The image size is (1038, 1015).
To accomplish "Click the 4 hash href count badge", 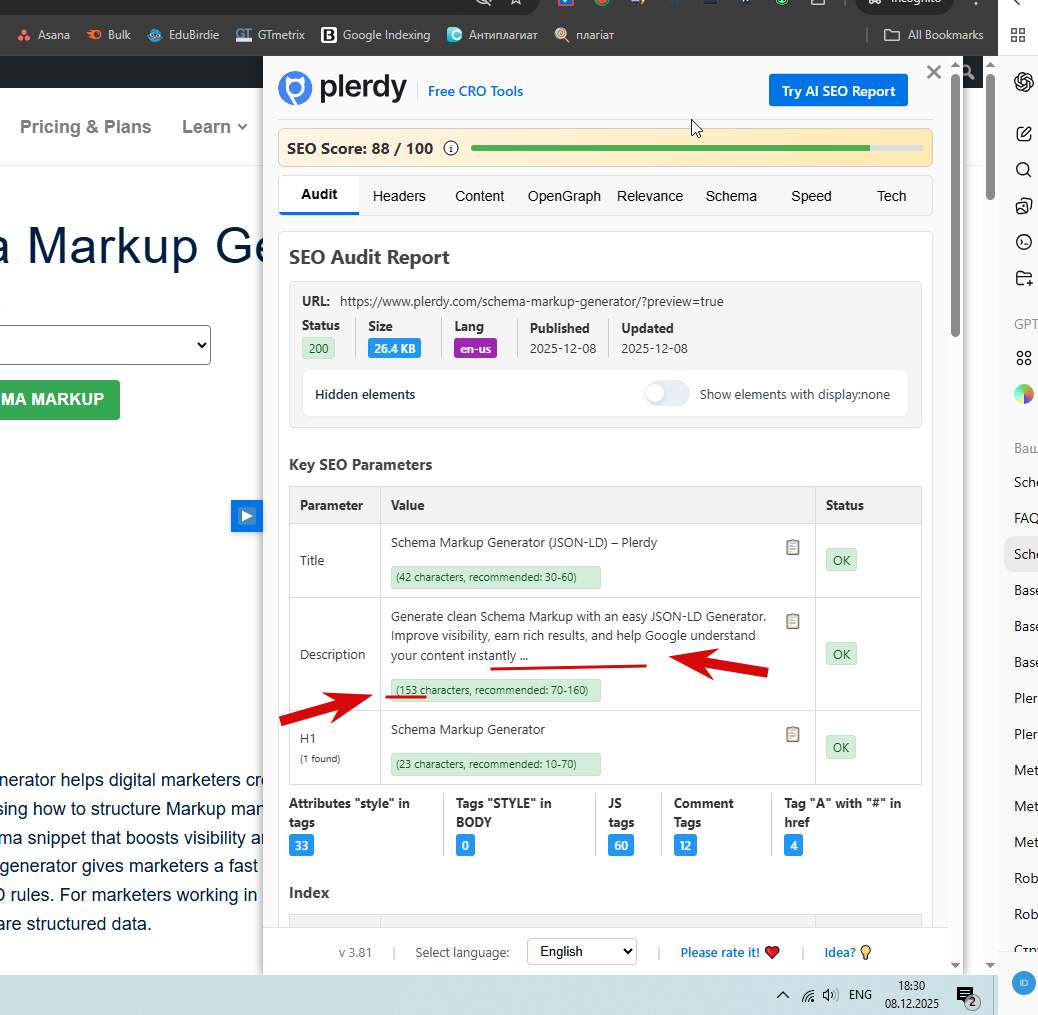I will point(794,846).
